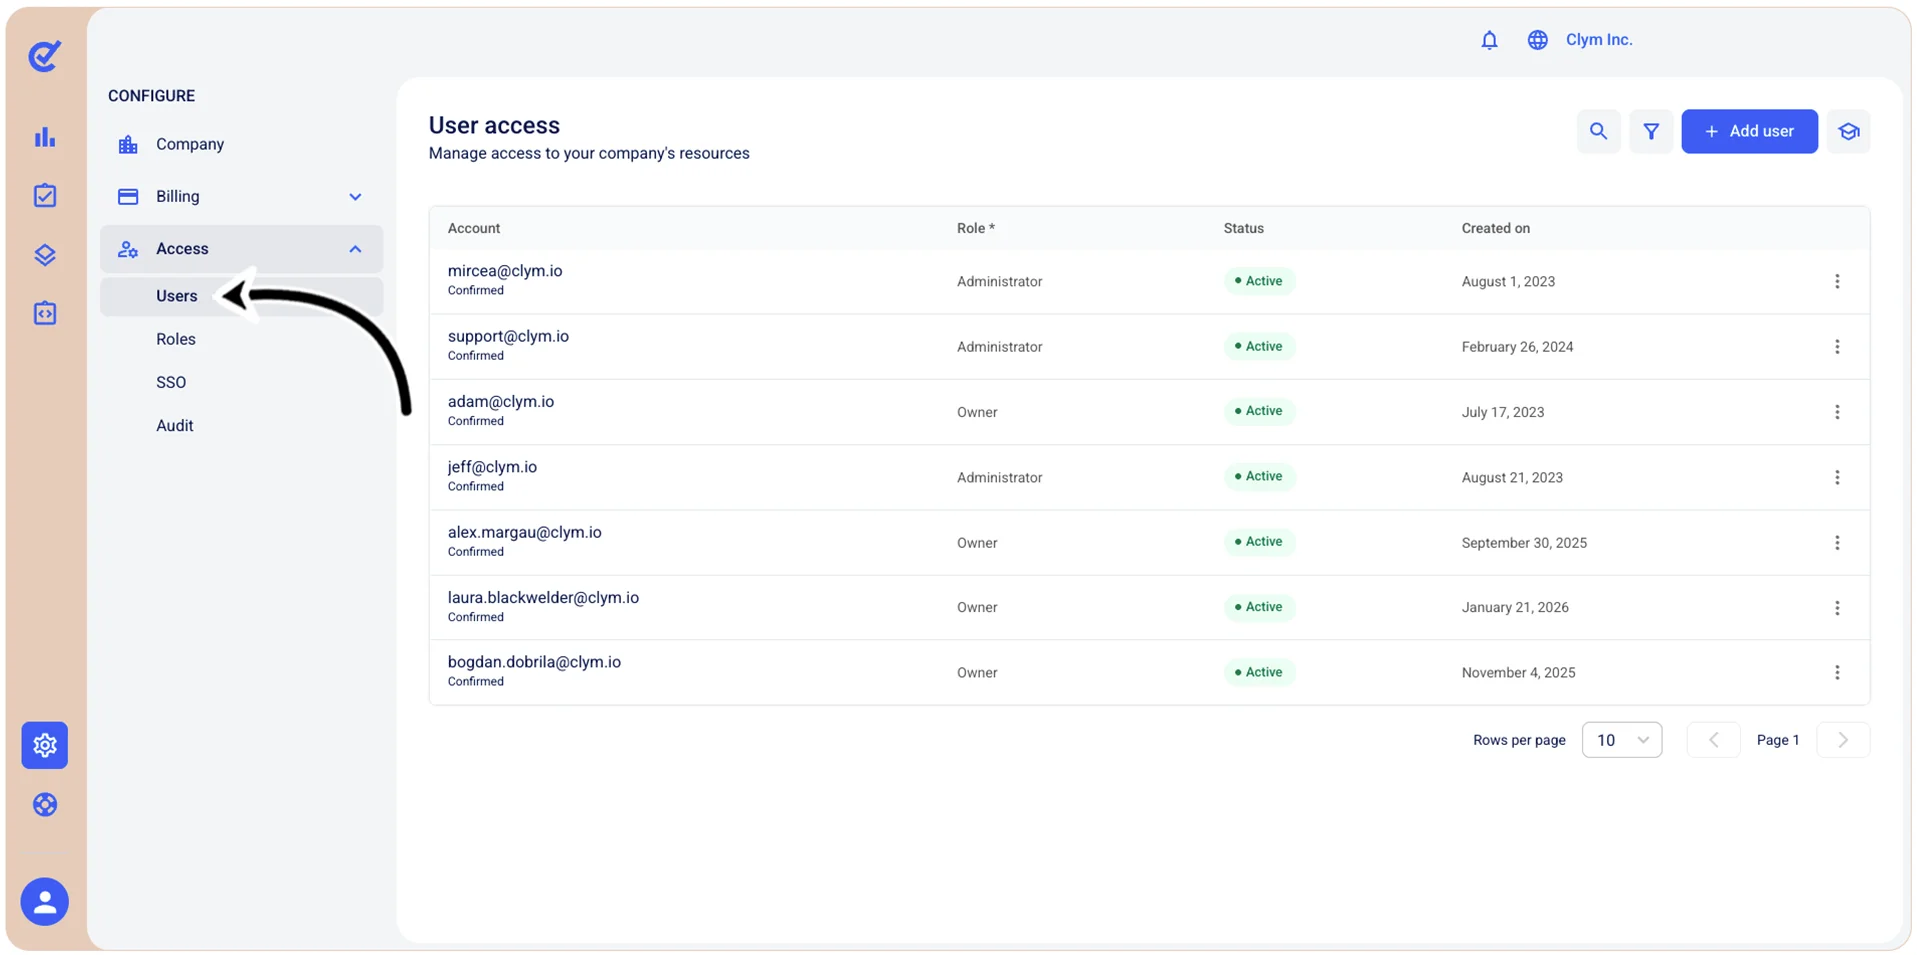Click the support@clym.io account
The height and width of the screenshot is (955, 1917).
click(x=508, y=336)
